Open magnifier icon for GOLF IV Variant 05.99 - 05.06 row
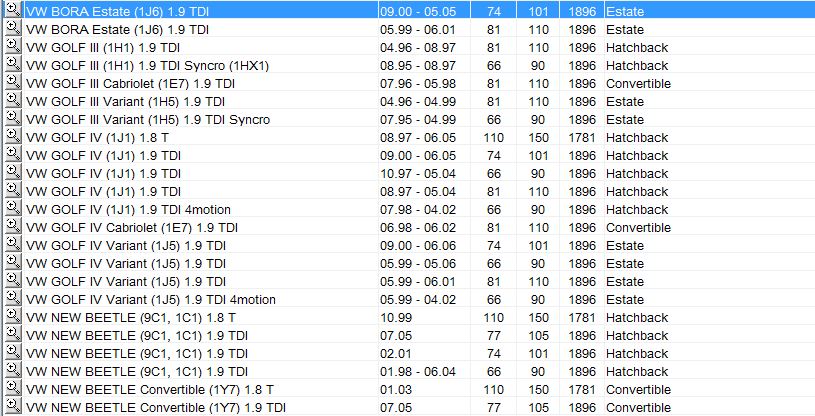 point(13,262)
